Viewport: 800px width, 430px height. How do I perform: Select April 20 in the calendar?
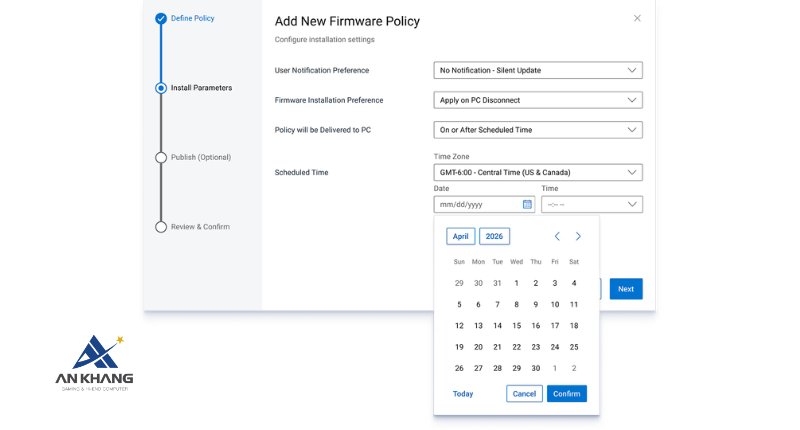point(478,347)
